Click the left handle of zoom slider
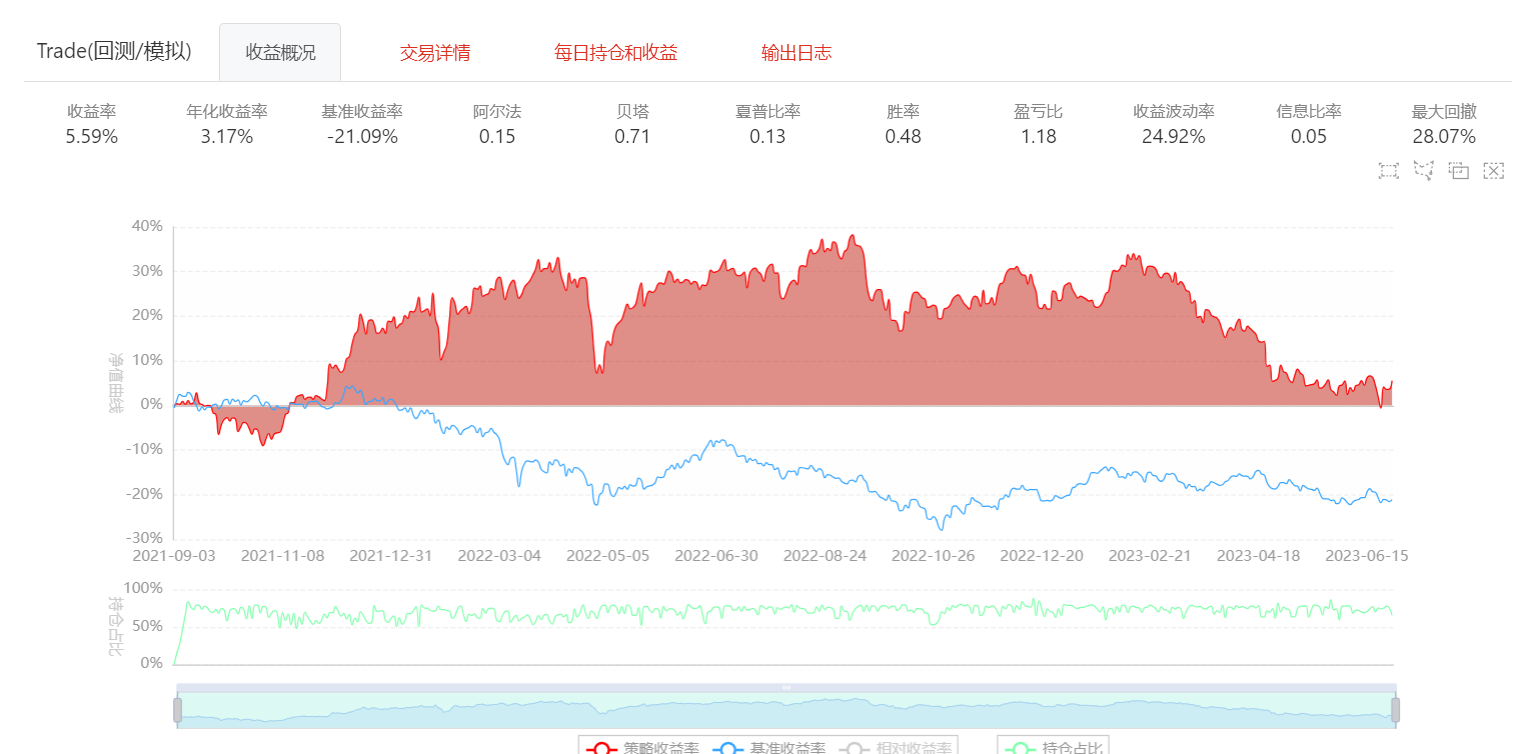The height and width of the screenshot is (754, 1524). click(177, 710)
